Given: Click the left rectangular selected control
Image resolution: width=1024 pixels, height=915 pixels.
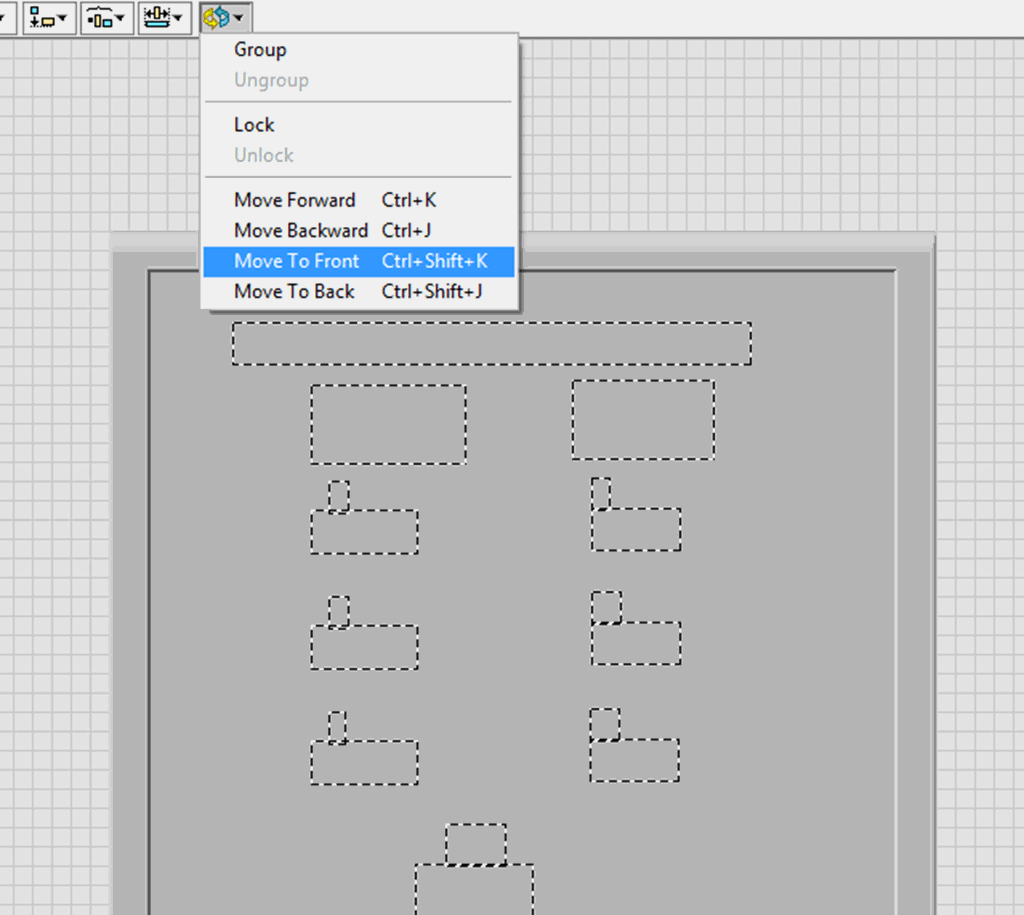Looking at the screenshot, I should pyautogui.click(x=388, y=423).
